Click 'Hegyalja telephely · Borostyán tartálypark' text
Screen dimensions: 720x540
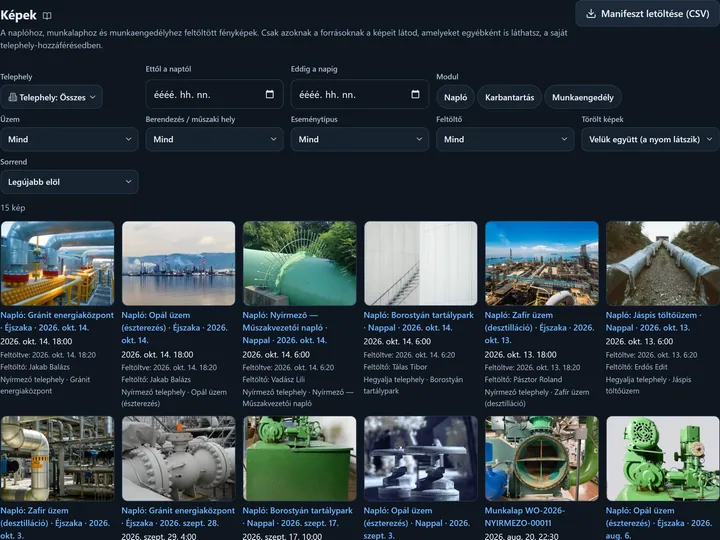413,385
